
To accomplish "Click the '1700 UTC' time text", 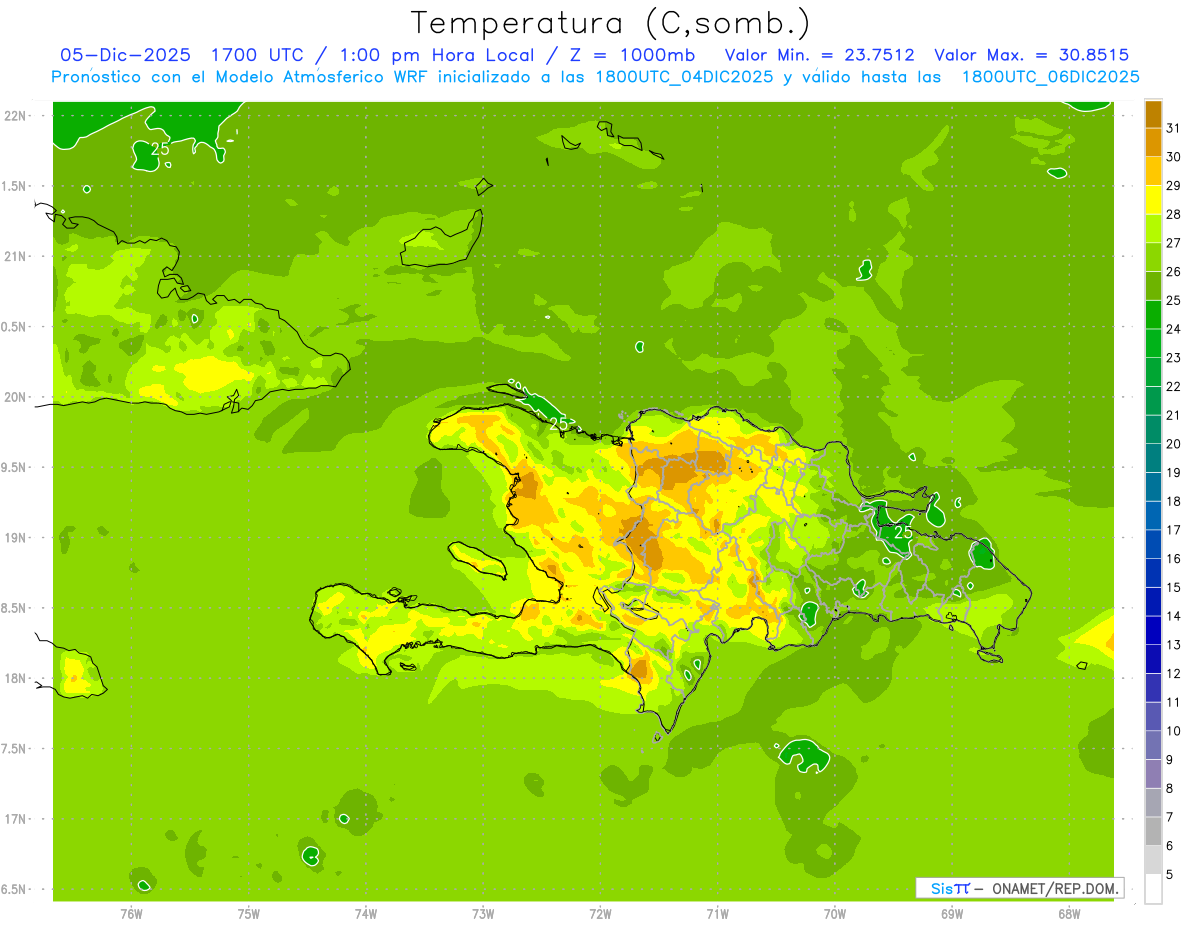I will pos(258,55).
